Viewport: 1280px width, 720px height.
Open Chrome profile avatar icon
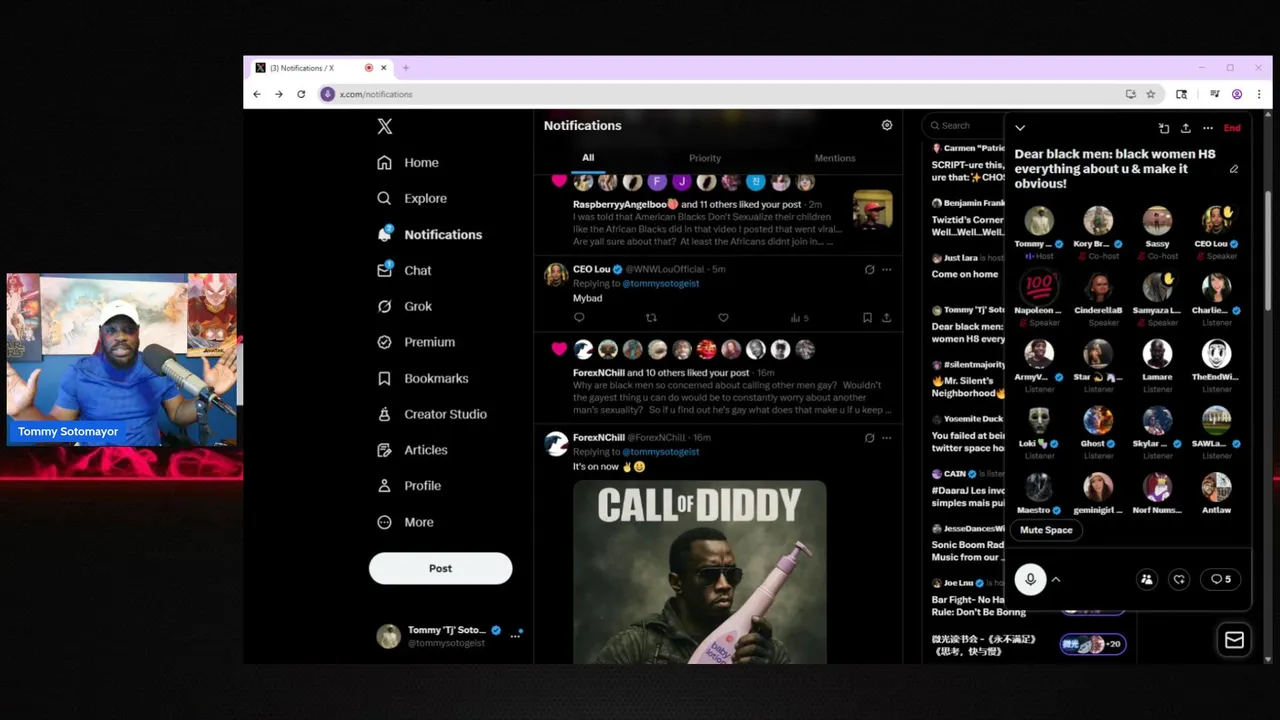[x=1237, y=94]
